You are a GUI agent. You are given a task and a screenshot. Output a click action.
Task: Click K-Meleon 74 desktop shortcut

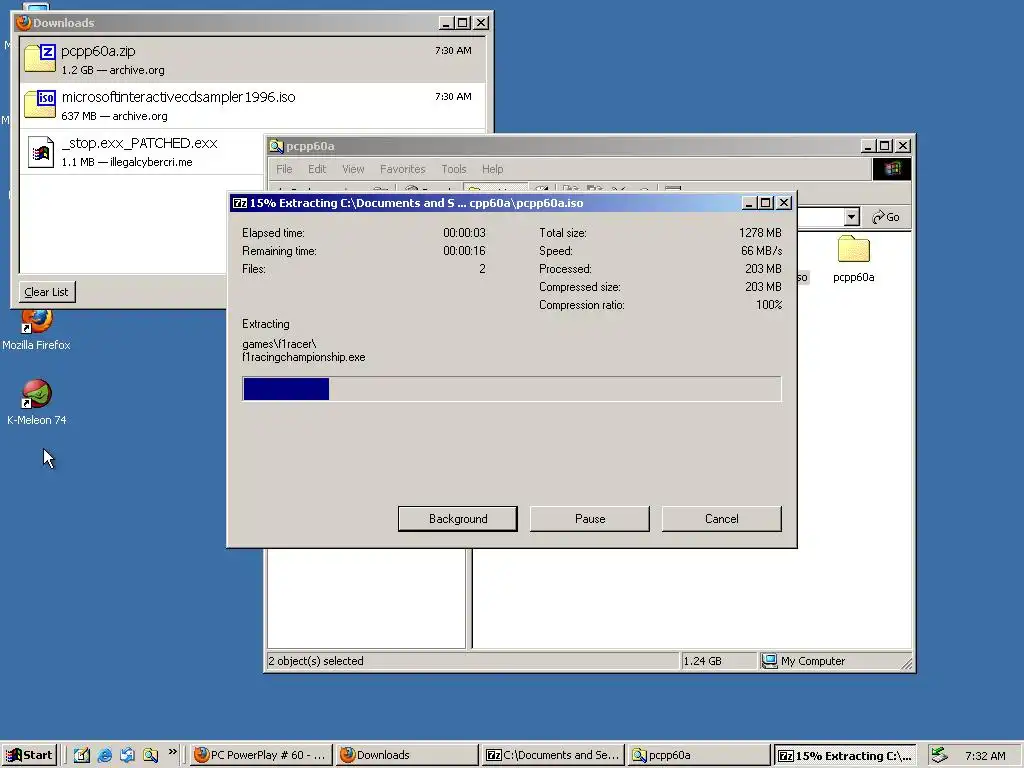pos(37,403)
